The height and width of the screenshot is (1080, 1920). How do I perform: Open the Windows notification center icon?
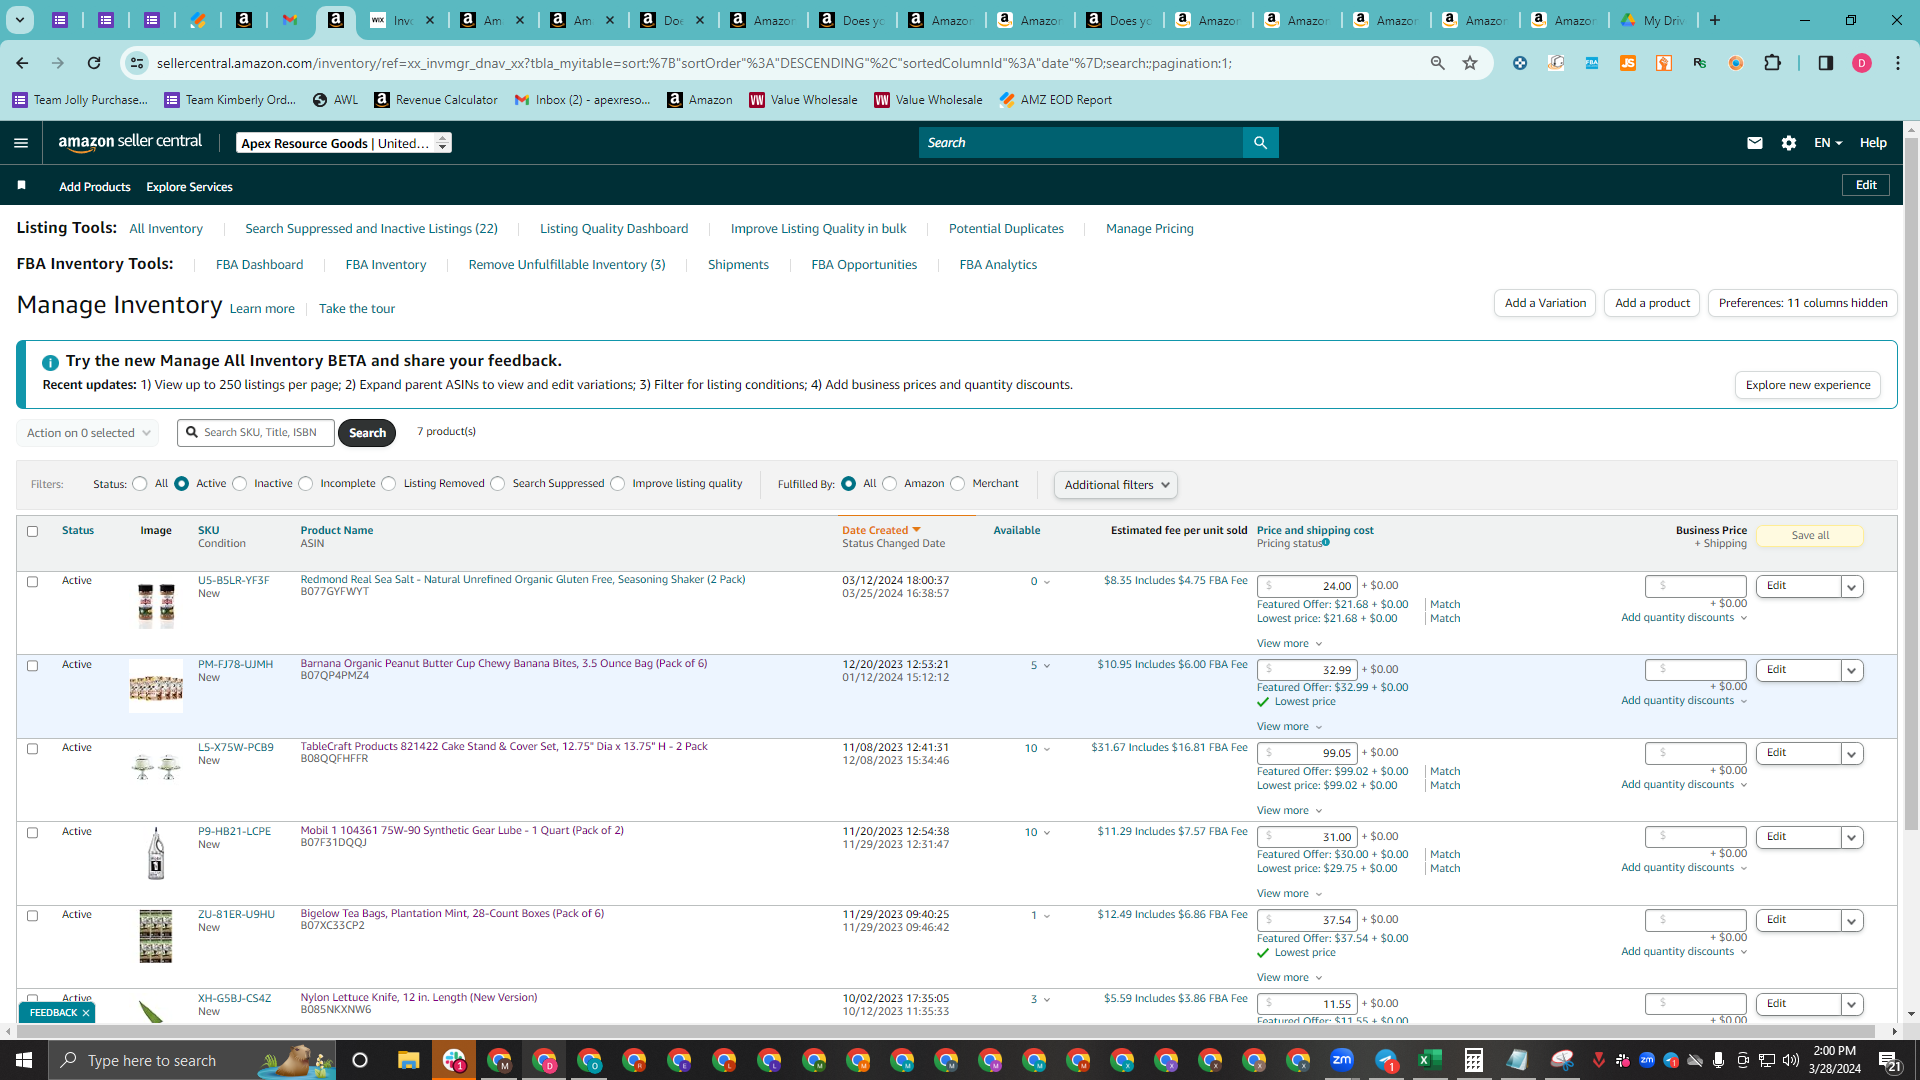pos(1889,1060)
